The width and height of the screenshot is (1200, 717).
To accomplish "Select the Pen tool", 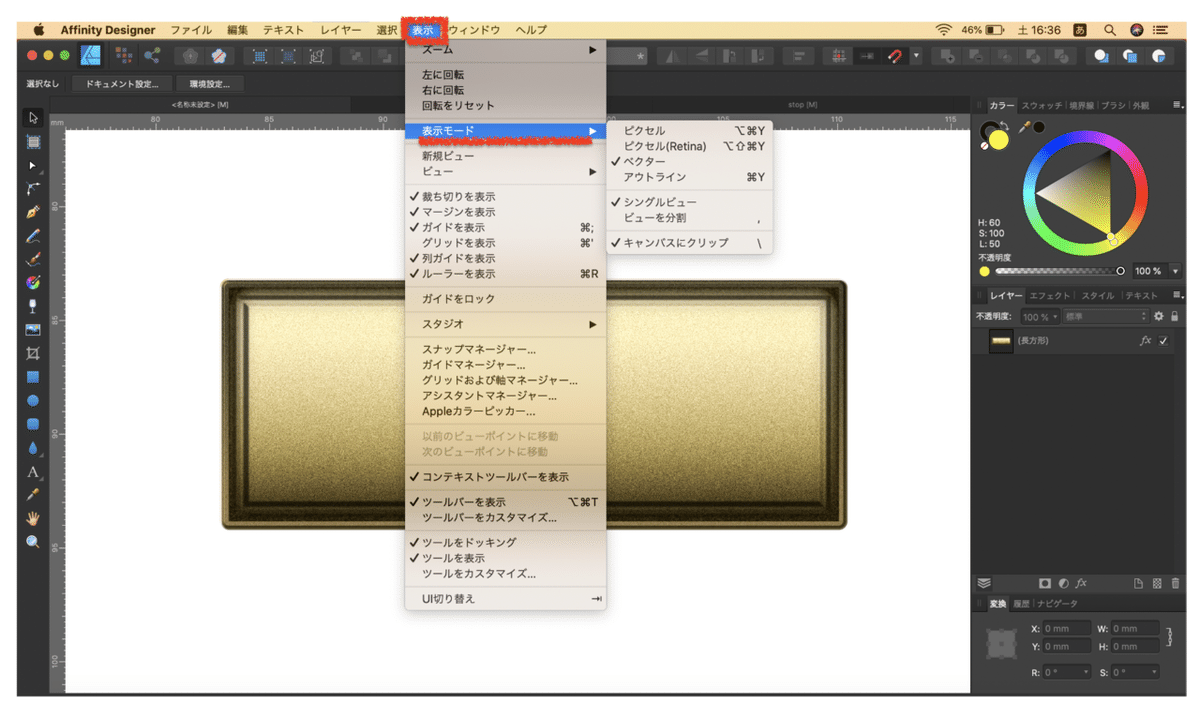I will tap(33, 212).
